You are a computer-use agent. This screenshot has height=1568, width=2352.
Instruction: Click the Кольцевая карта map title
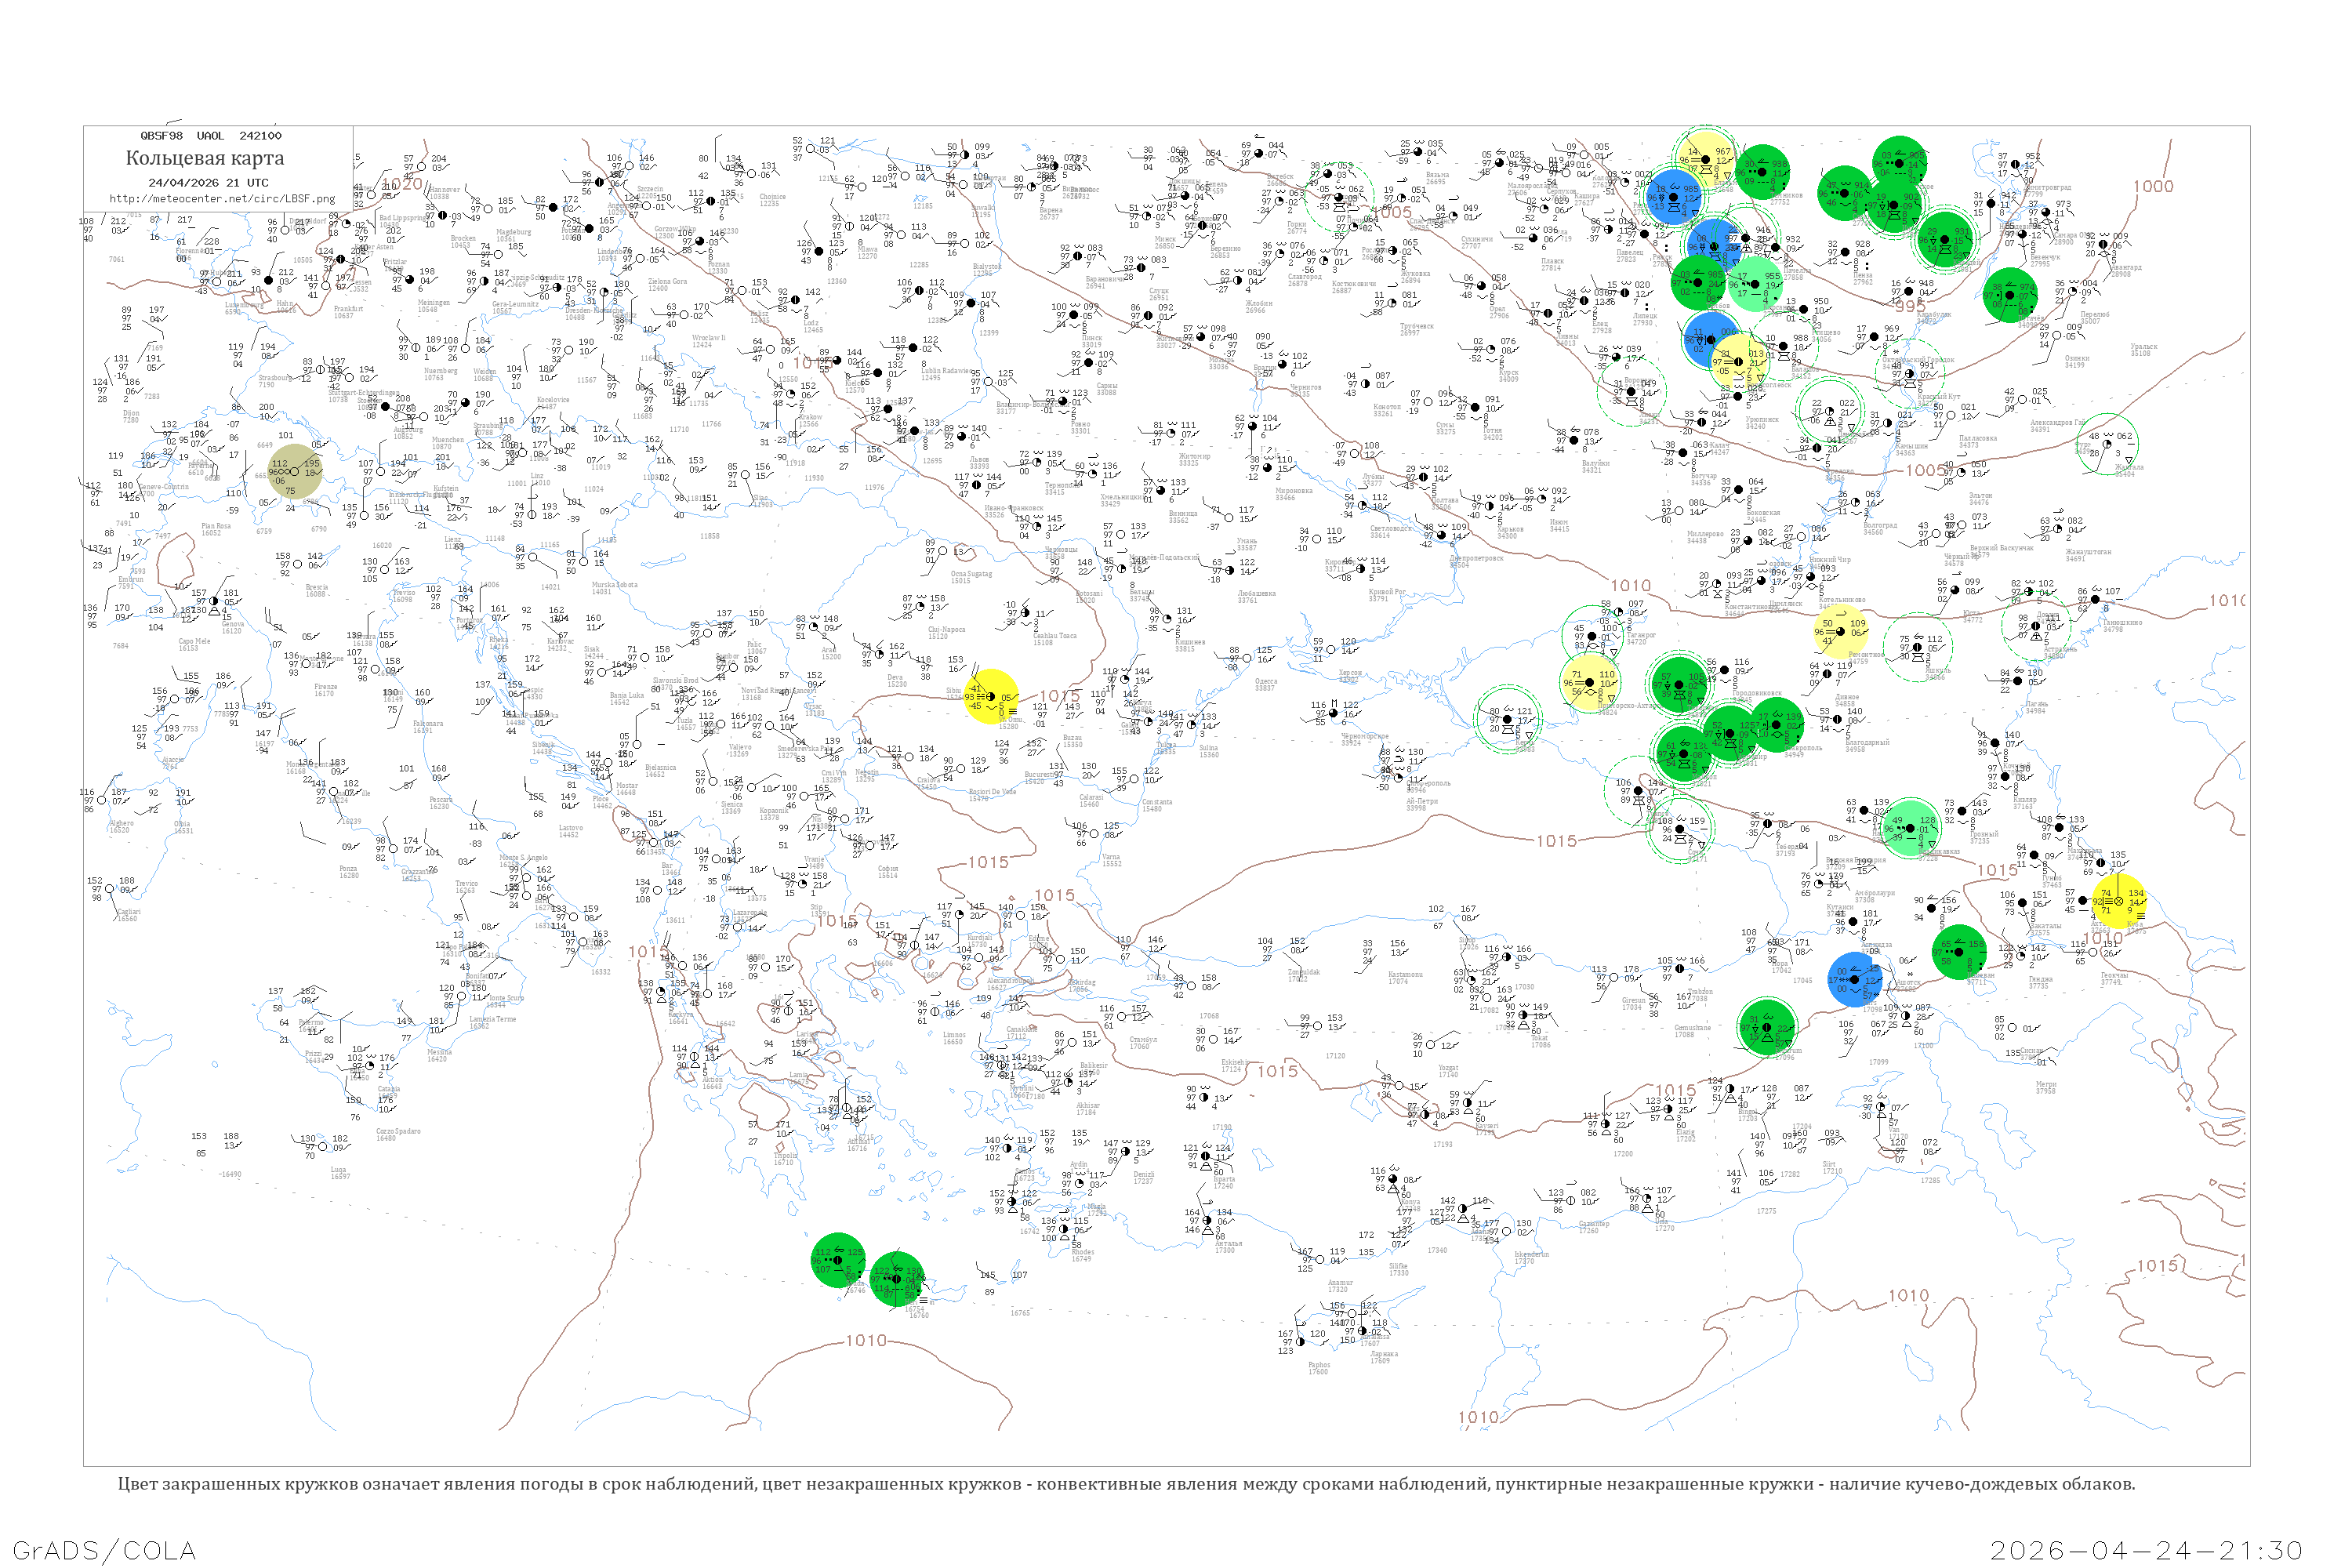(204, 158)
